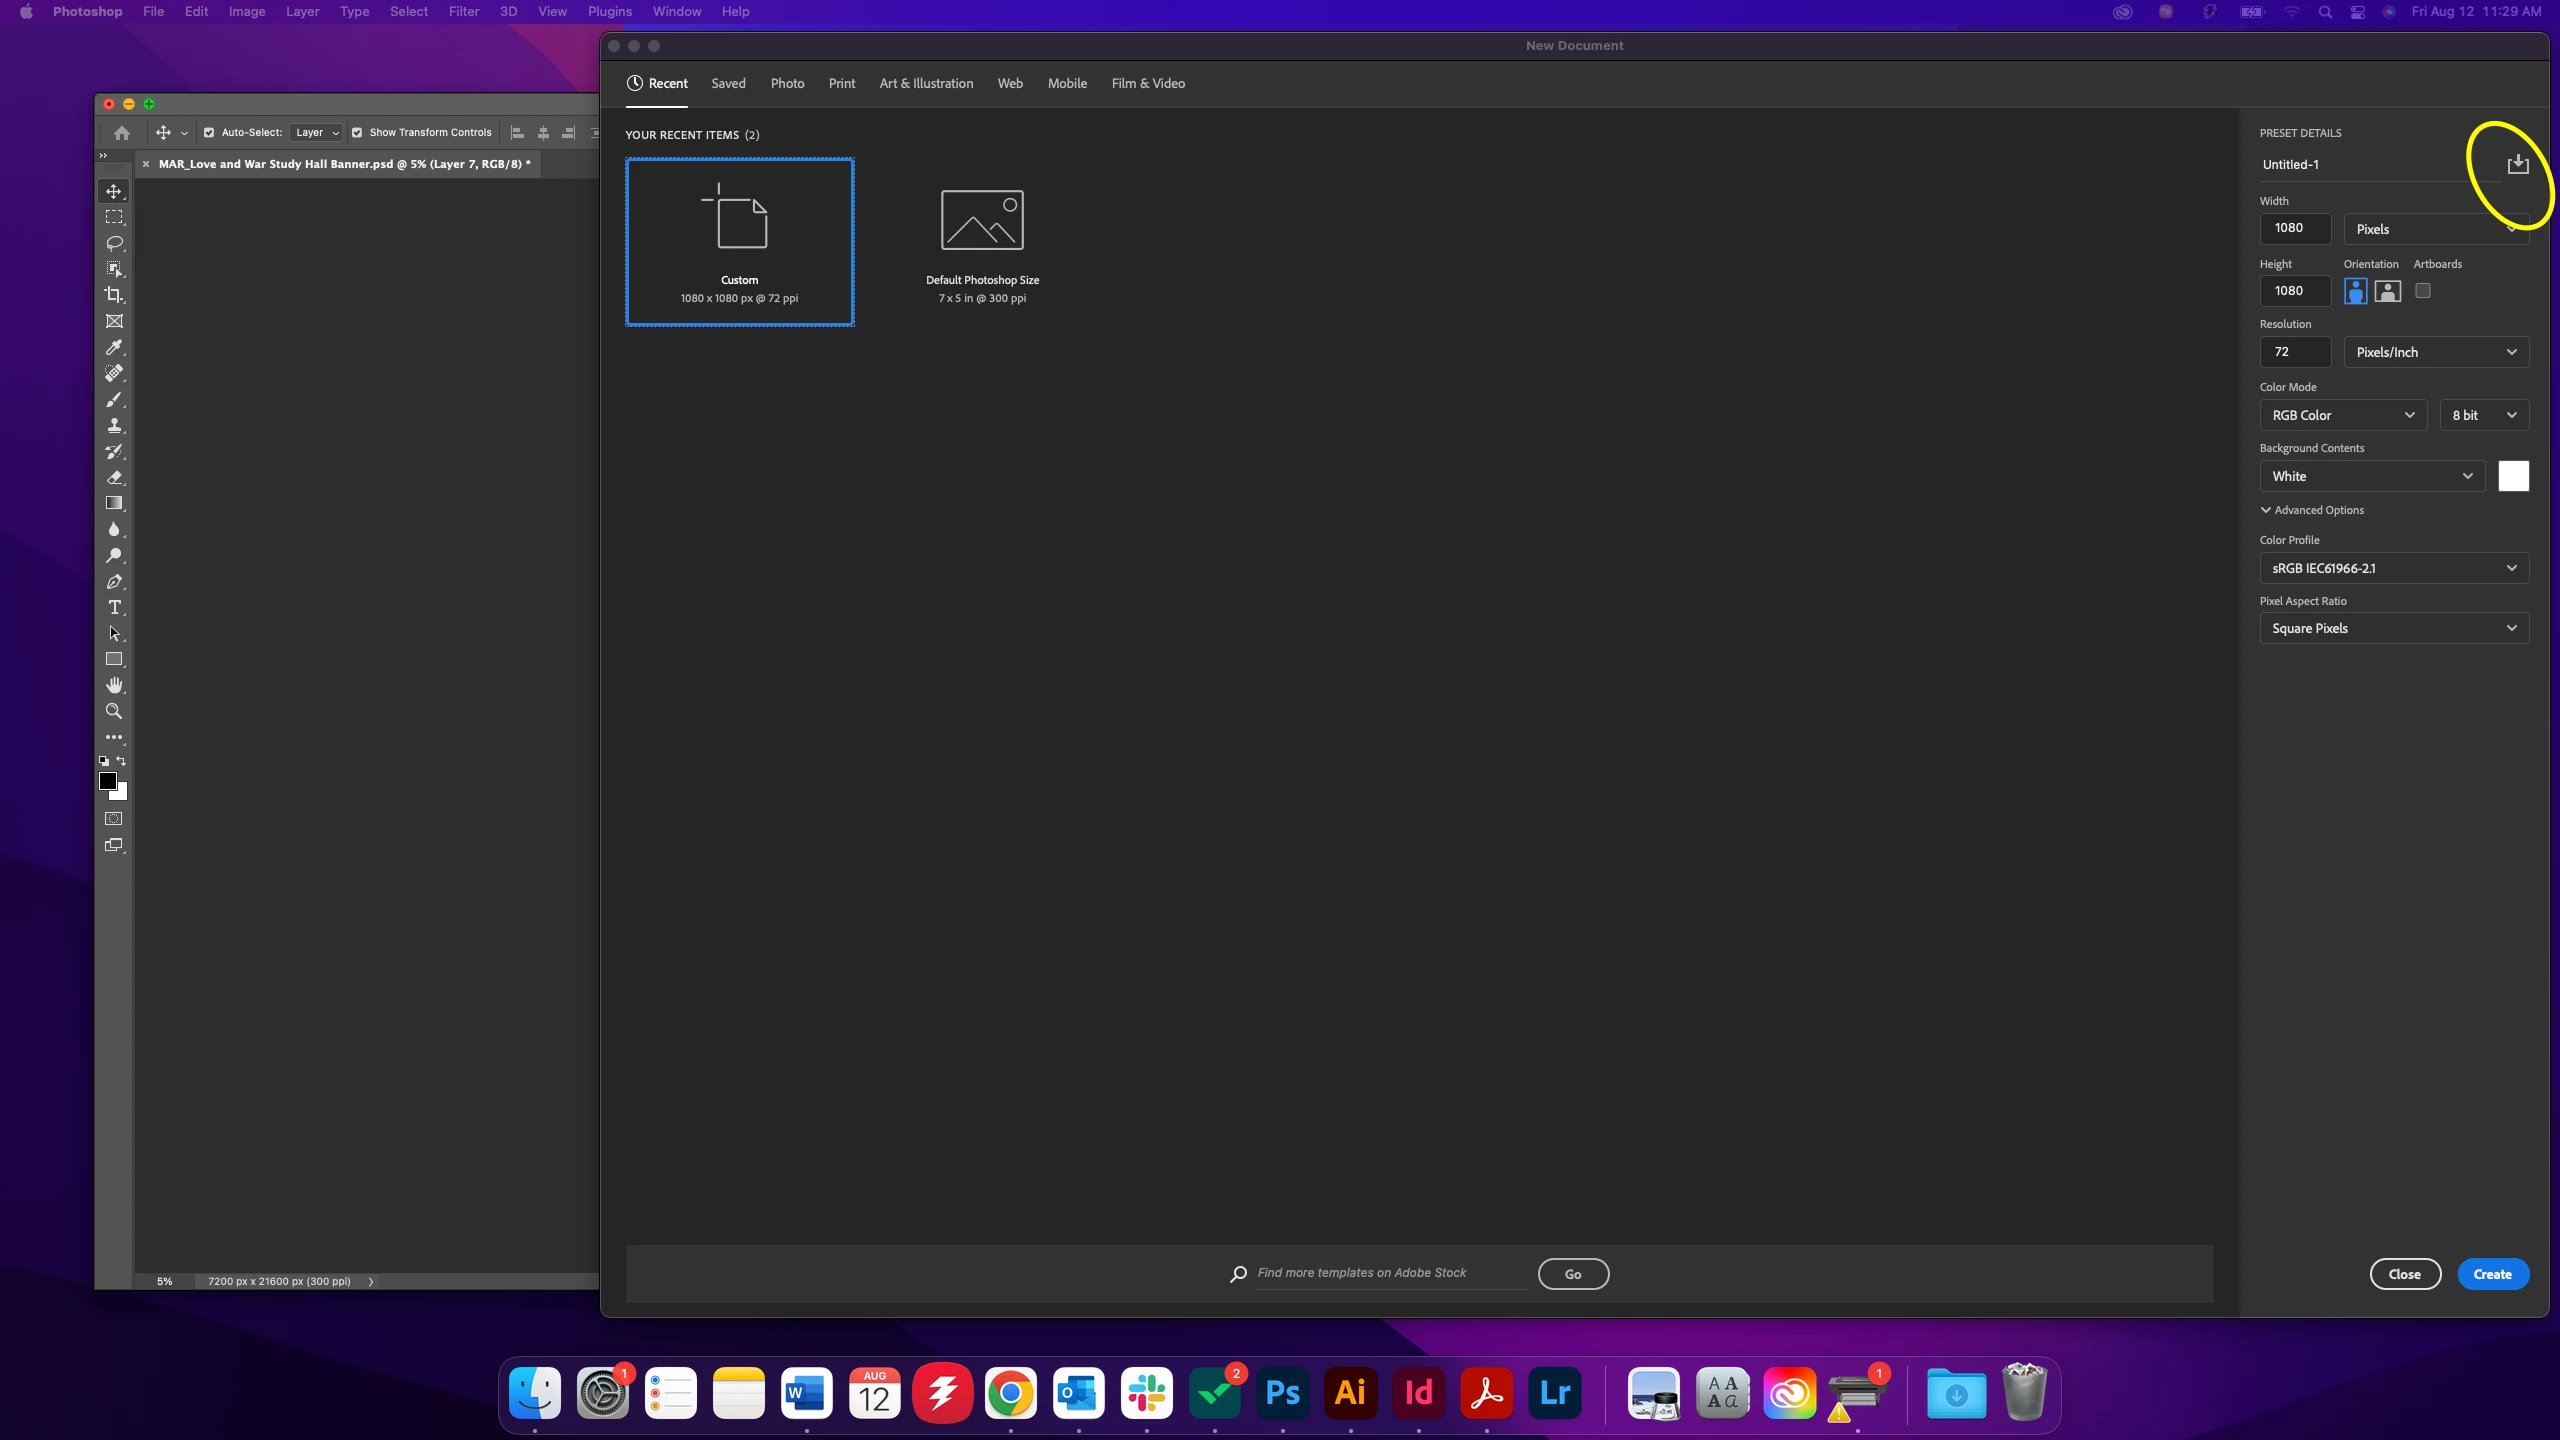The height and width of the screenshot is (1440, 2560).
Task: Select the Default Photoshop Size preset
Action: pyautogui.click(x=982, y=242)
